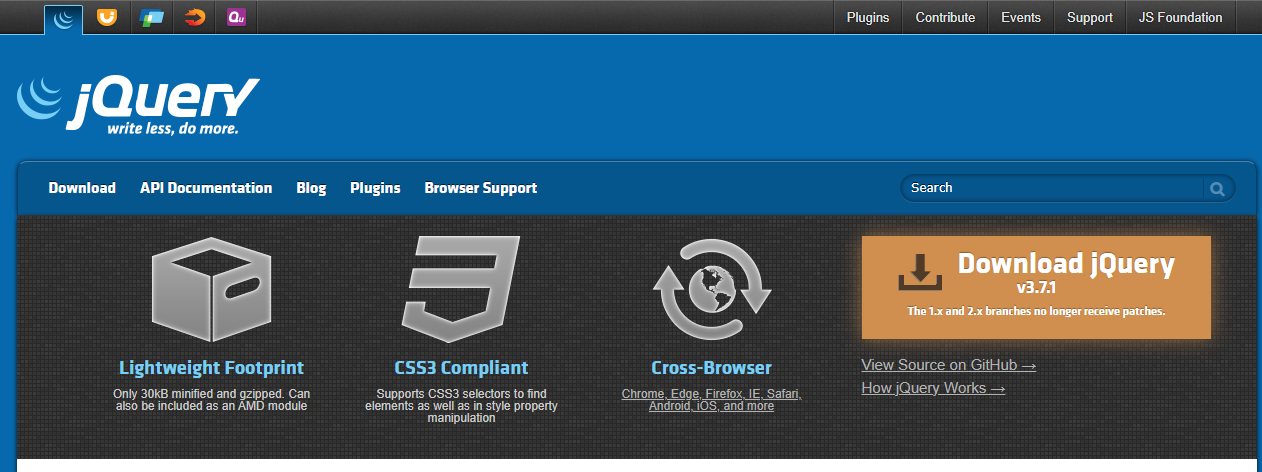The width and height of the screenshot is (1262, 472).
Task: Open the jQuery Mobile project icon
Action: click(x=151, y=17)
